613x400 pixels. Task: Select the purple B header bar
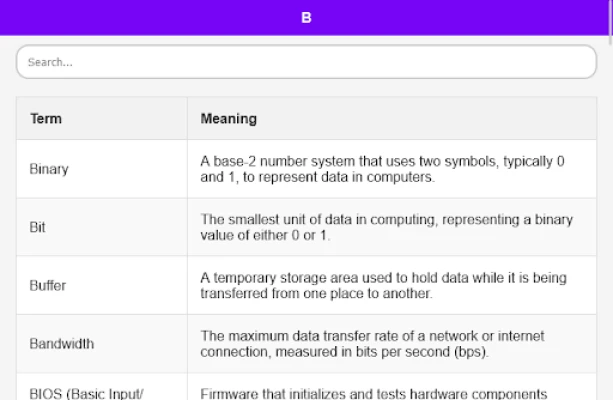click(305, 18)
